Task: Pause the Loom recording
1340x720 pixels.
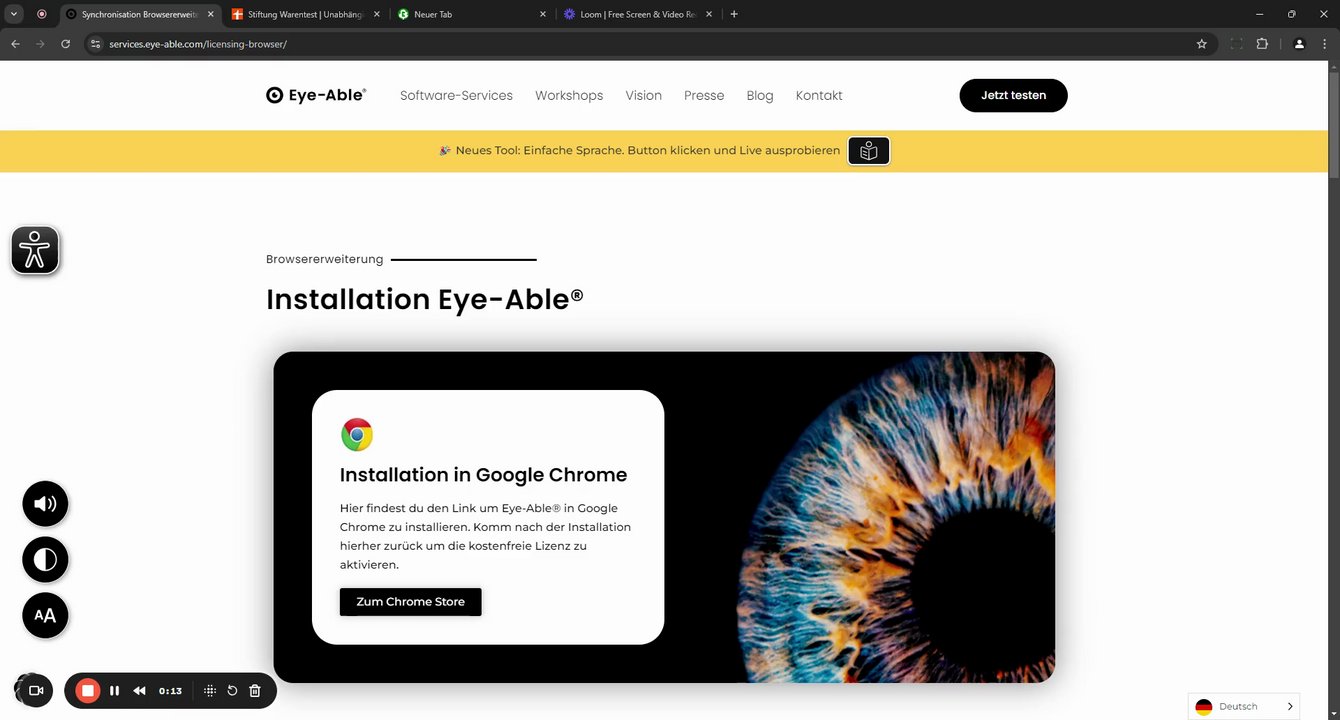Action: (115, 691)
